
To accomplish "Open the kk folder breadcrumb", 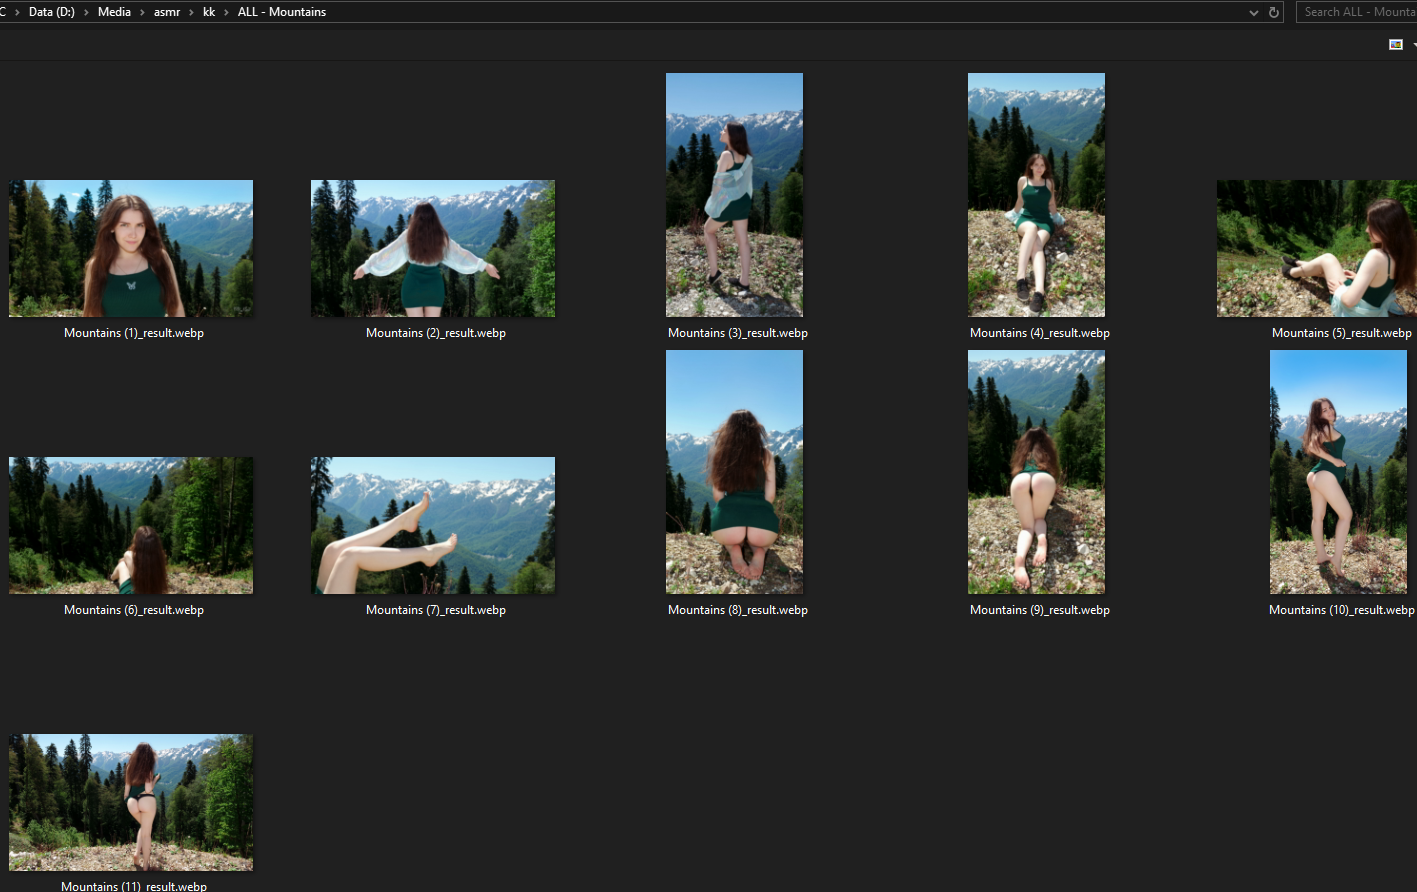I will [209, 12].
